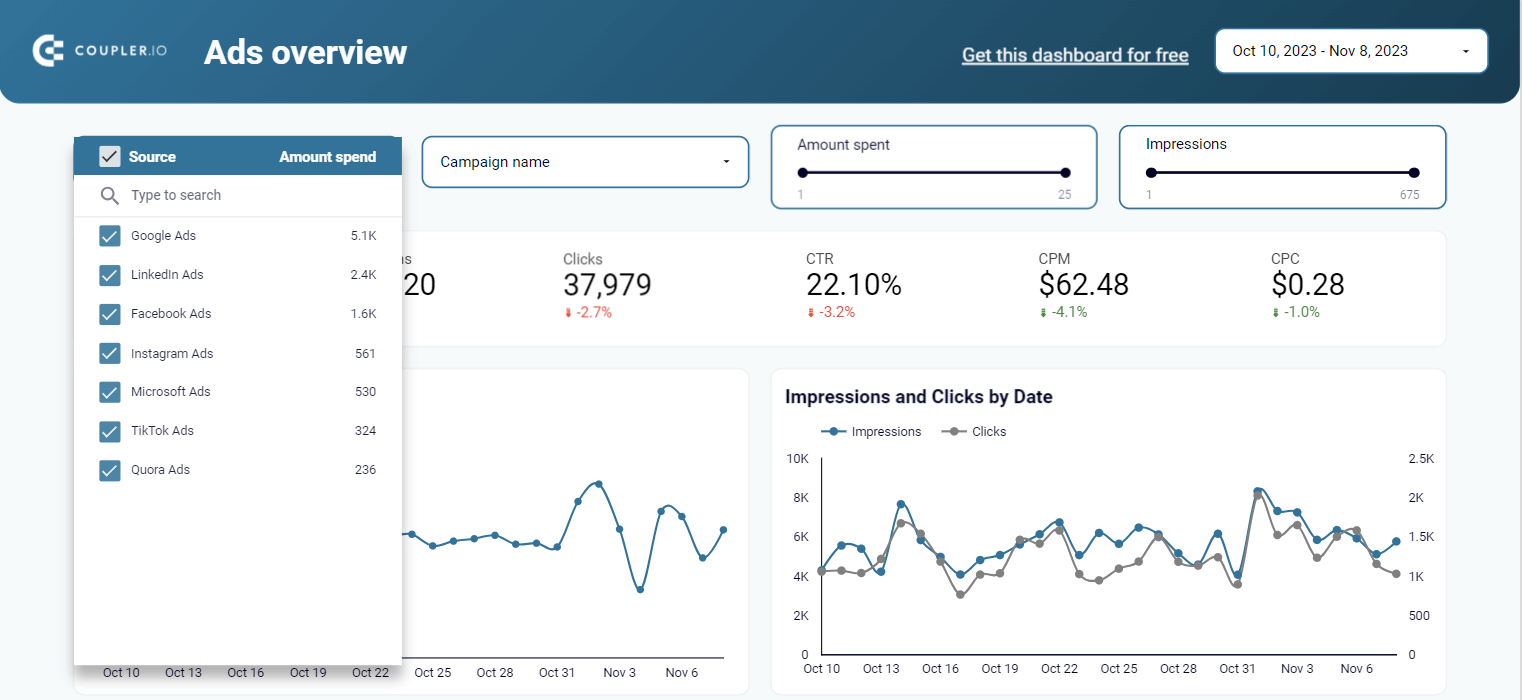Click the green arrow beside the CPC change

pos(1272,312)
